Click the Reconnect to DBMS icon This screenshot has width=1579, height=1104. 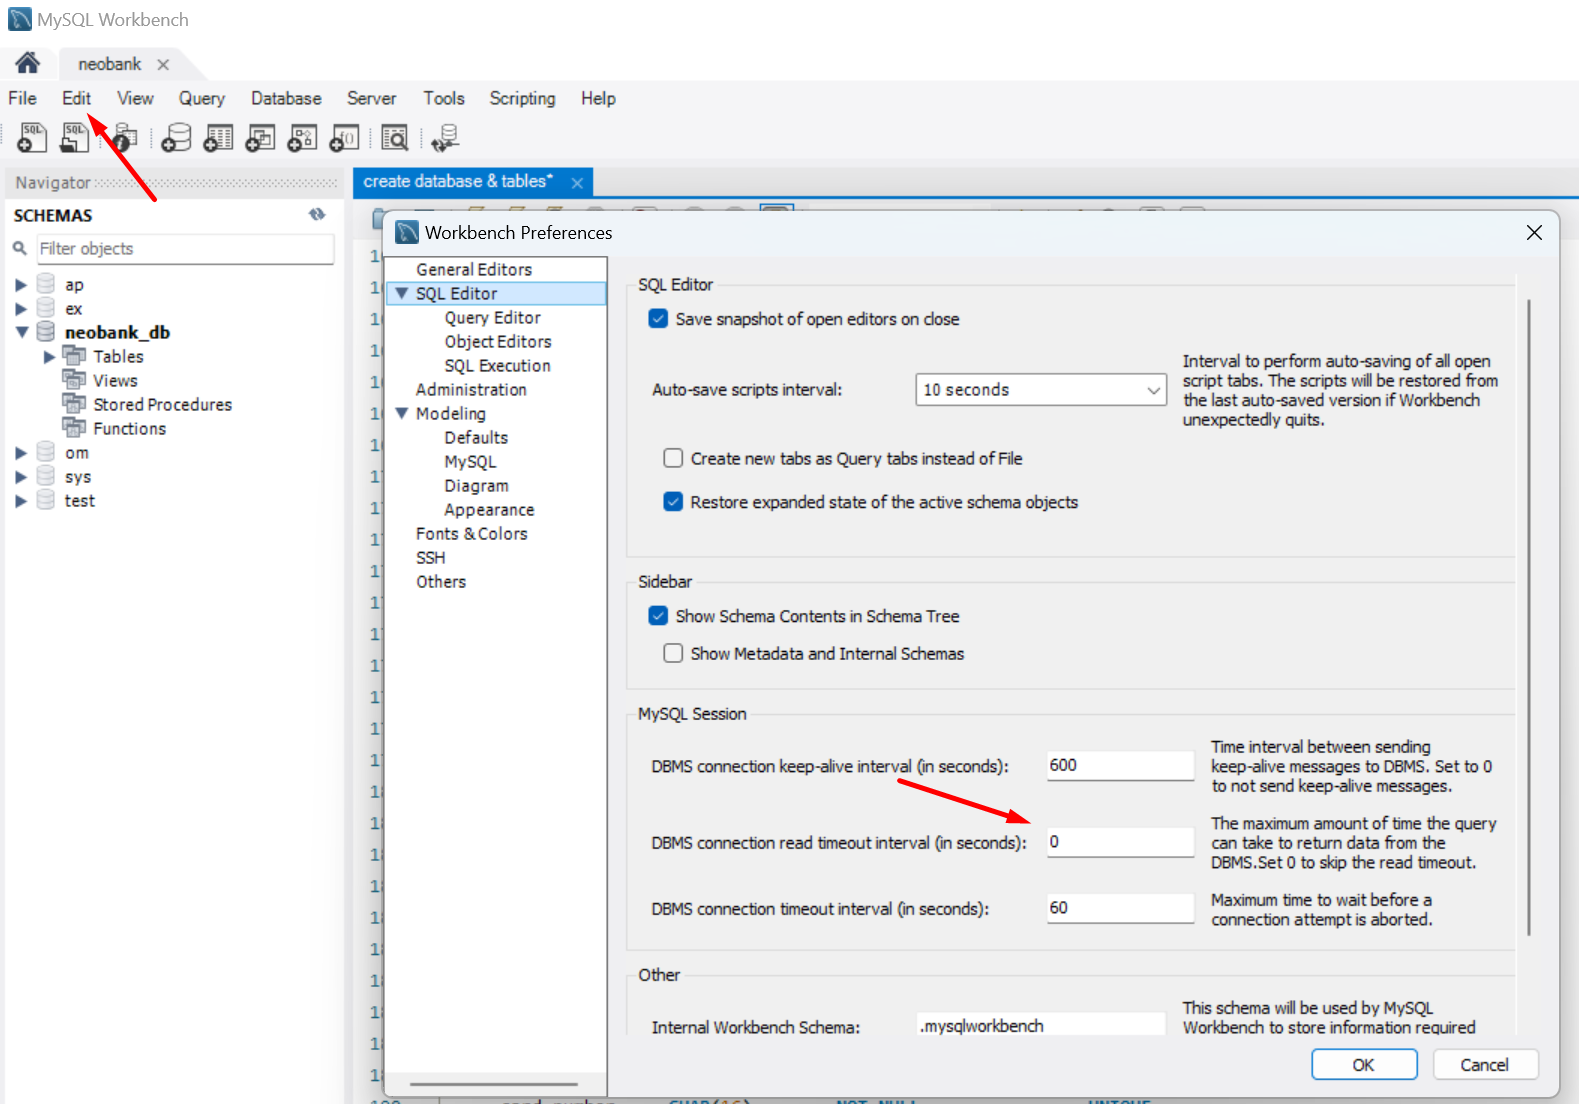coord(445,137)
